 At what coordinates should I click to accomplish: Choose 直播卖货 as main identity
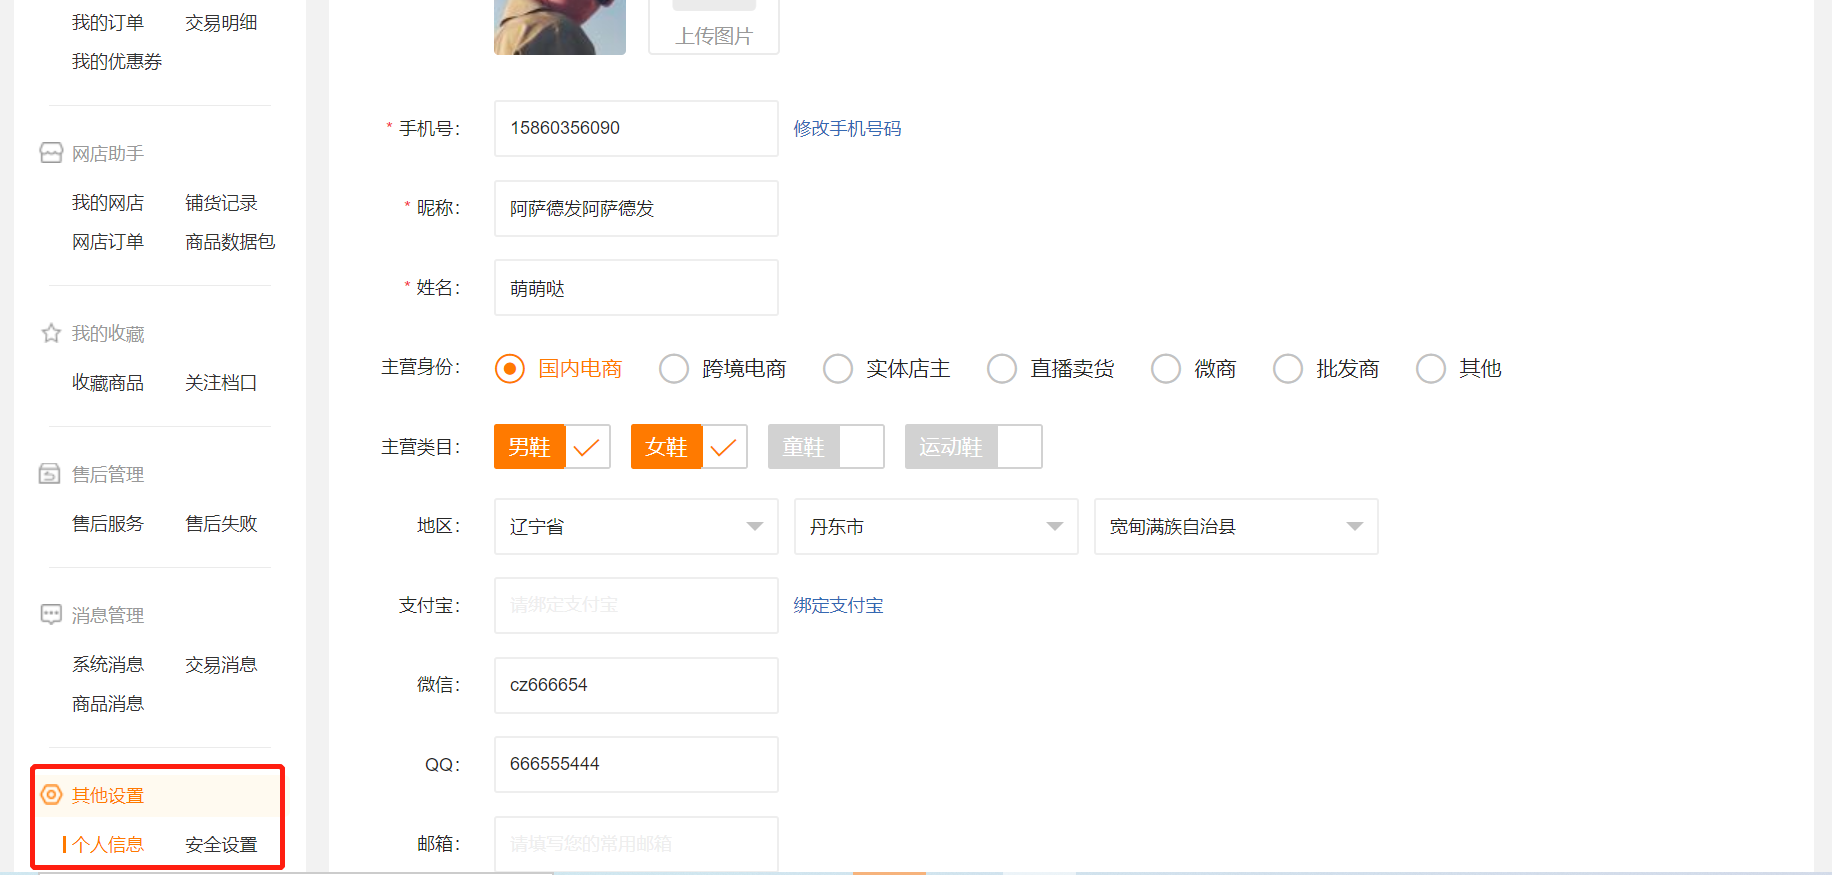(x=1002, y=369)
